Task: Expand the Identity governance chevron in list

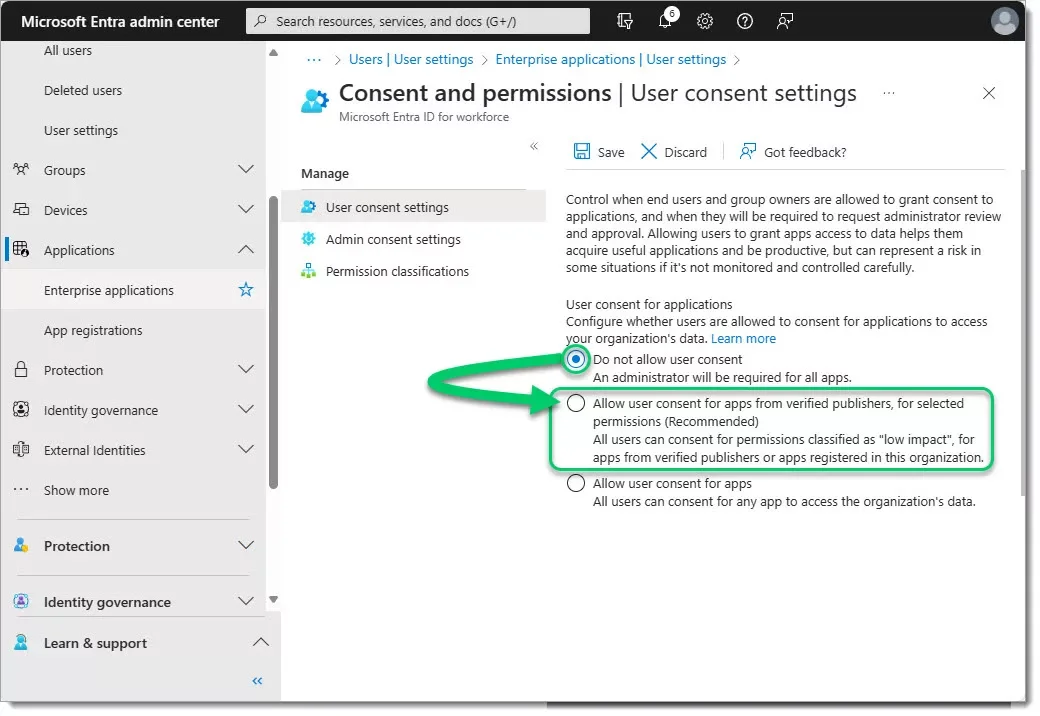Action: [246, 409]
